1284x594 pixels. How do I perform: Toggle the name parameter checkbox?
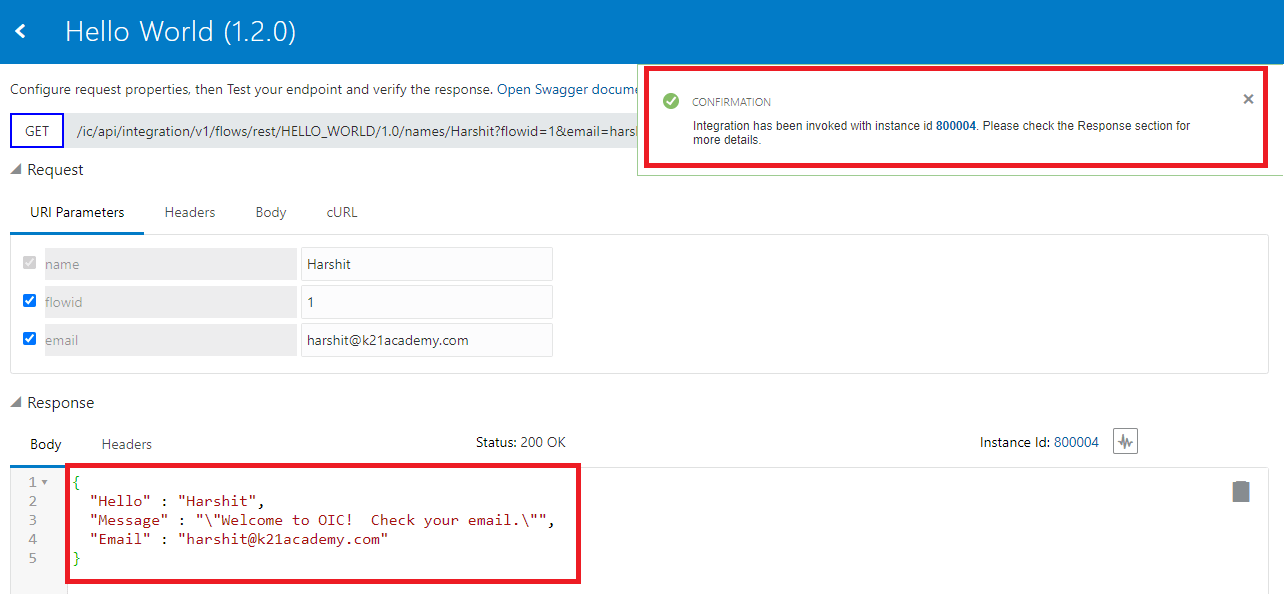(29, 263)
